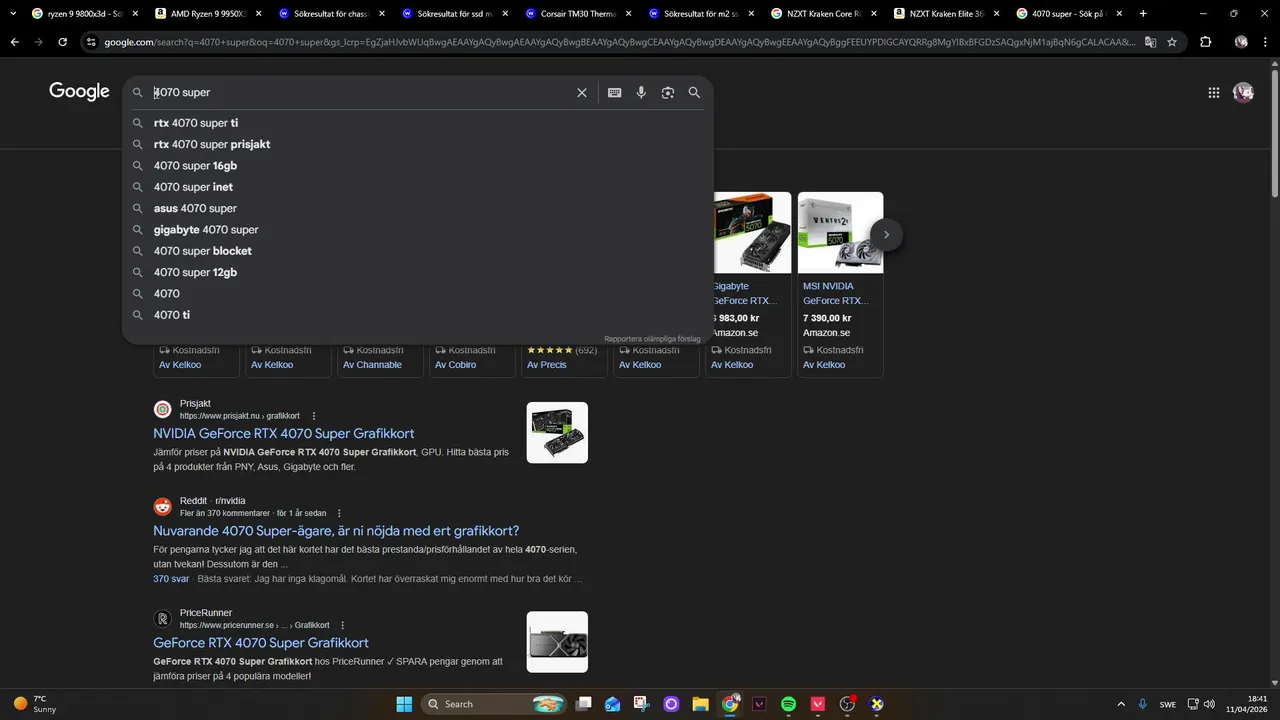Open '370 svar' link under Reddit result
The width and height of the screenshot is (1280, 720).
click(x=171, y=579)
